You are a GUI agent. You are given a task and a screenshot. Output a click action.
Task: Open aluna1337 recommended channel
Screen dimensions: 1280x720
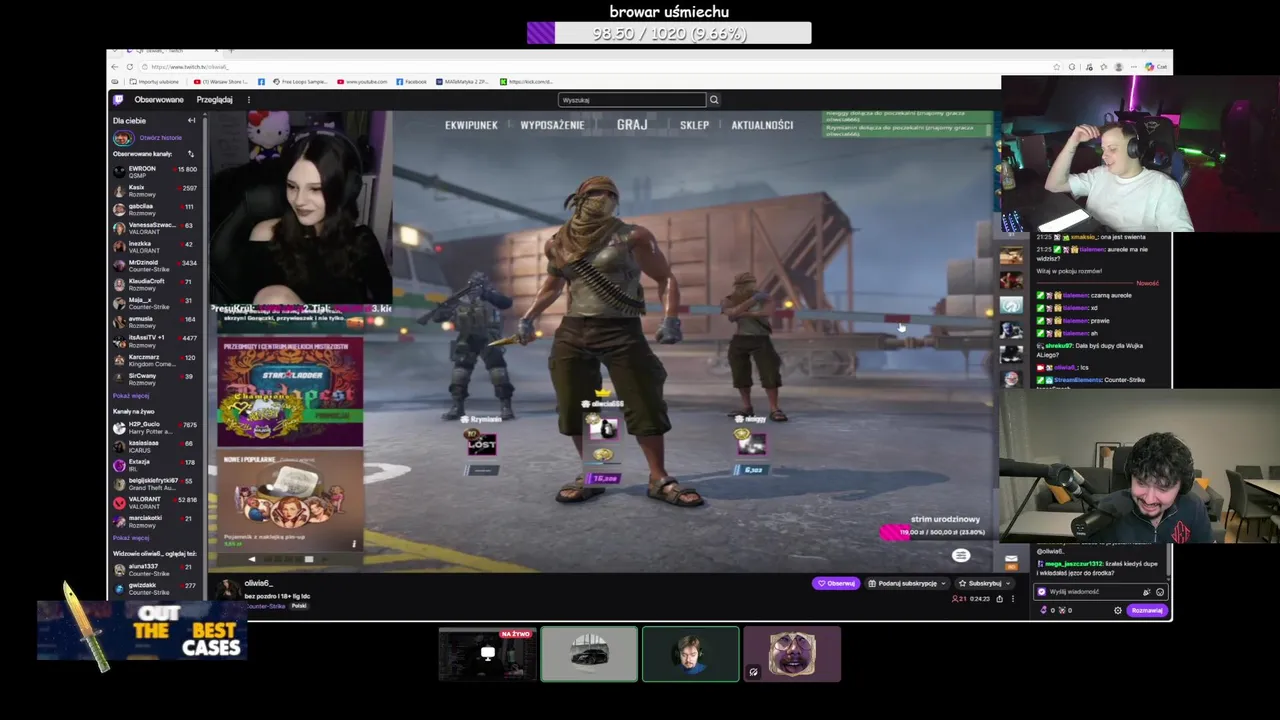[x=155, y=570]
